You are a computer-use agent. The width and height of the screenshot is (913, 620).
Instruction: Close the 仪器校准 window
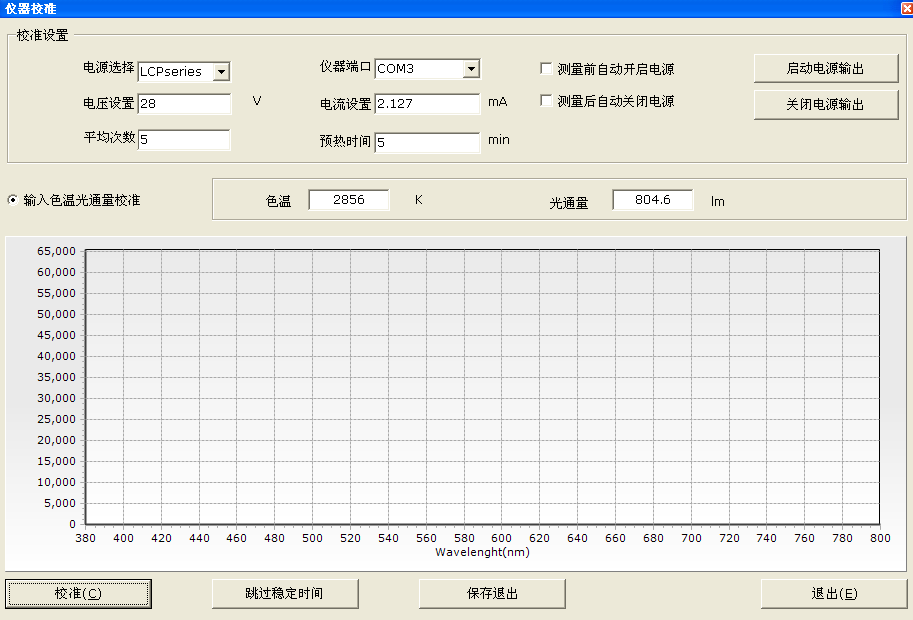905,8
